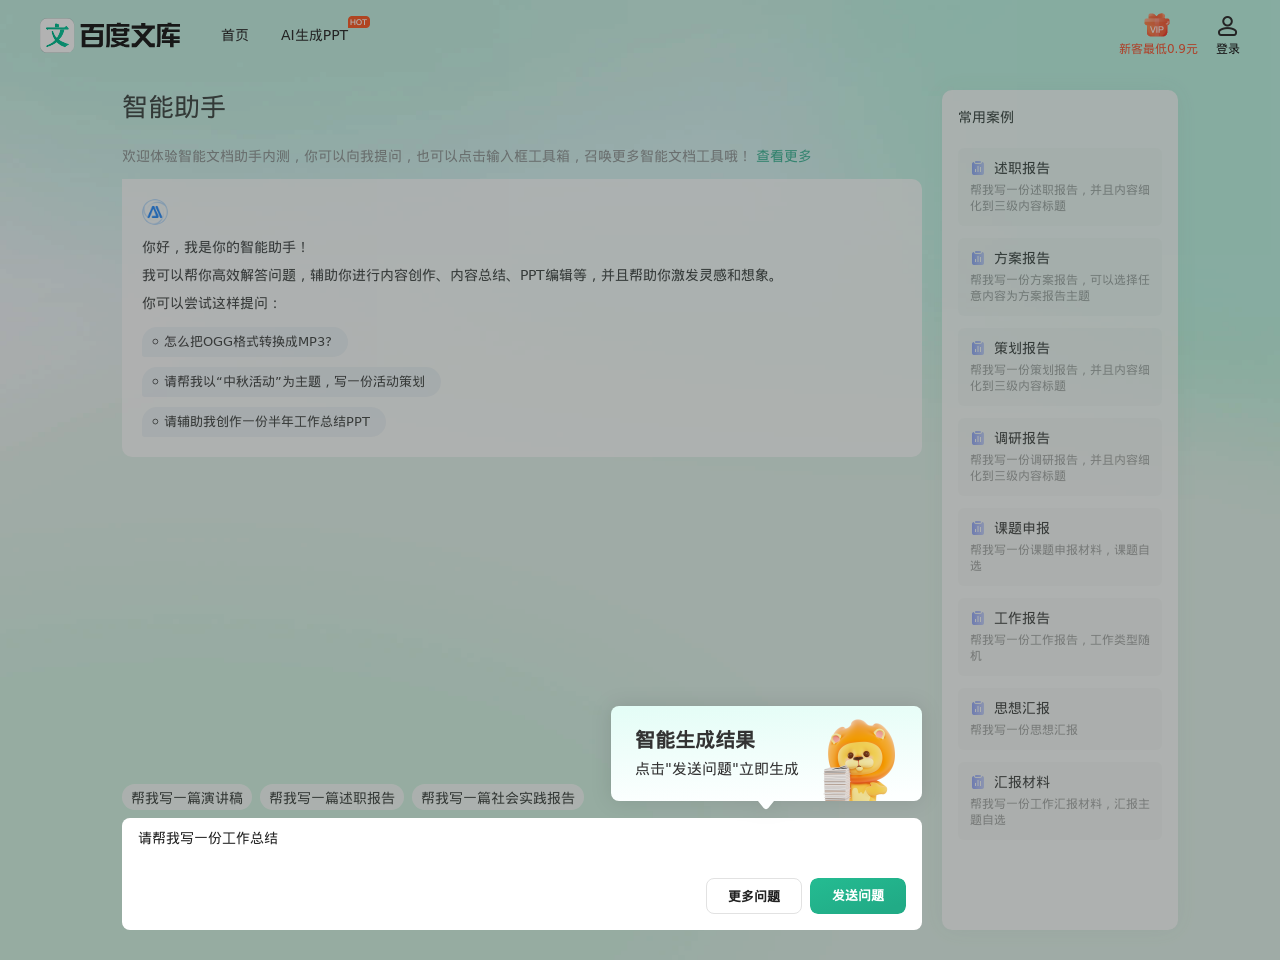Select the 半年工作总结PPT suggestion

pos(264,422)
